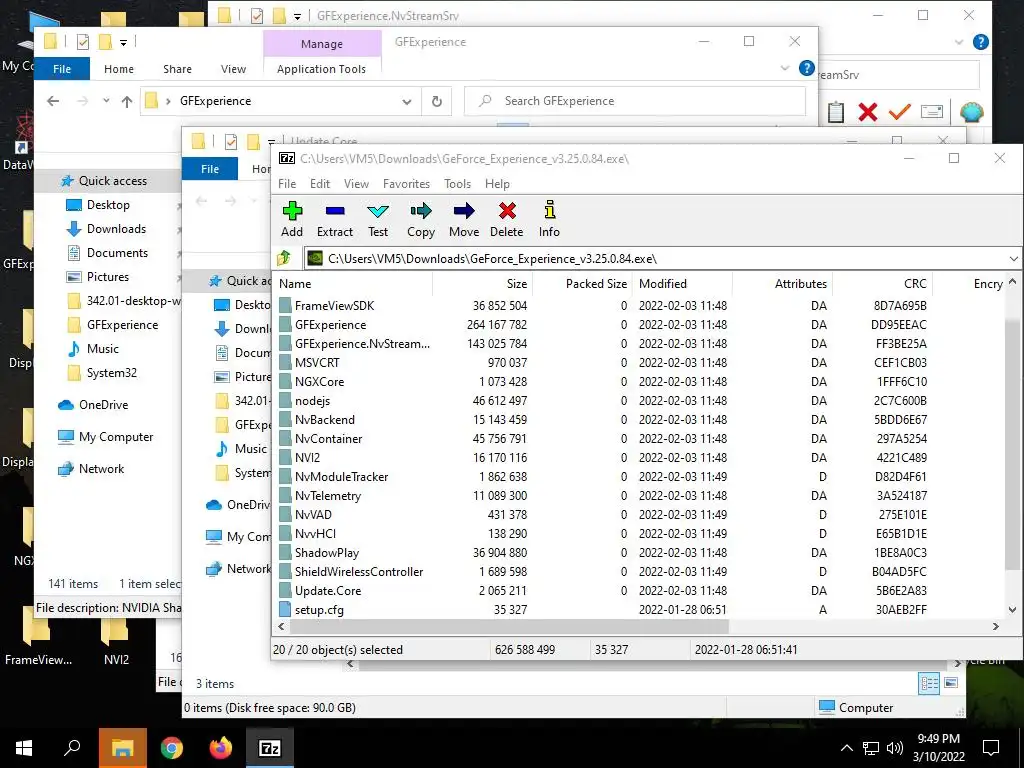The width and height of the screenshot is (1024, 768).
Task: Open the Home tab in GFExperience window
Action: [119, 69]
